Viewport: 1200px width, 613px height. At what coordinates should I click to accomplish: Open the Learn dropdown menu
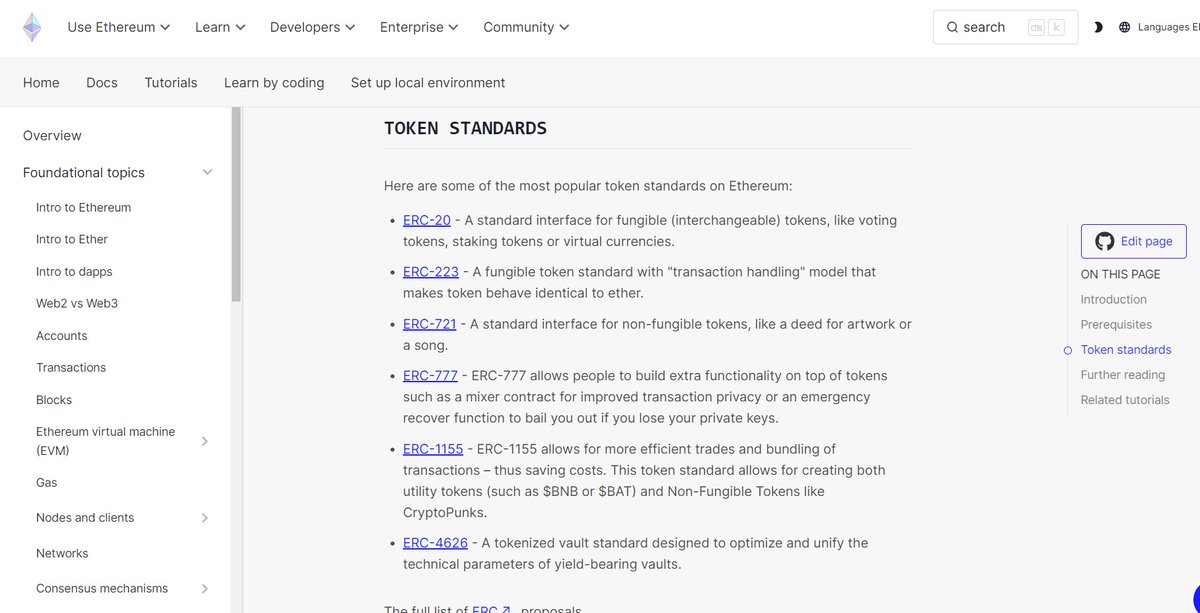[220, 27]
